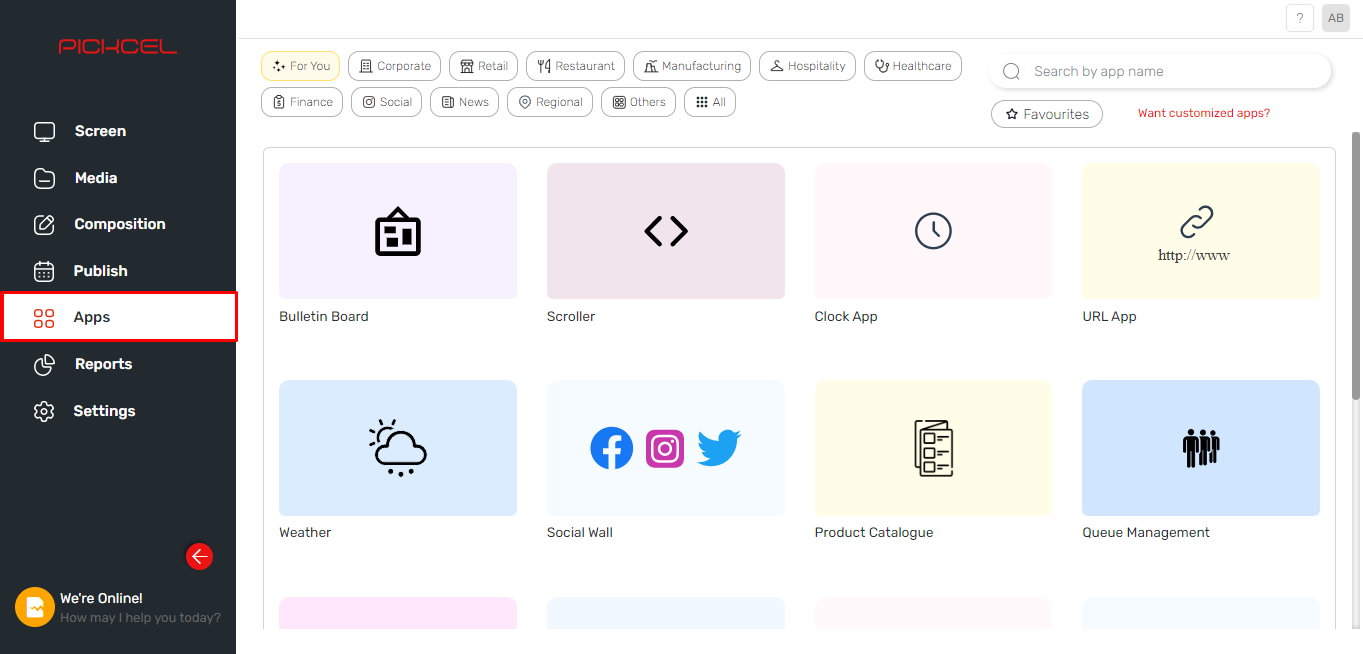Screen dimensions: 1363x654
Task: Open the live chat widget icon
Action: pyautogui.click(x=35, y=607)
